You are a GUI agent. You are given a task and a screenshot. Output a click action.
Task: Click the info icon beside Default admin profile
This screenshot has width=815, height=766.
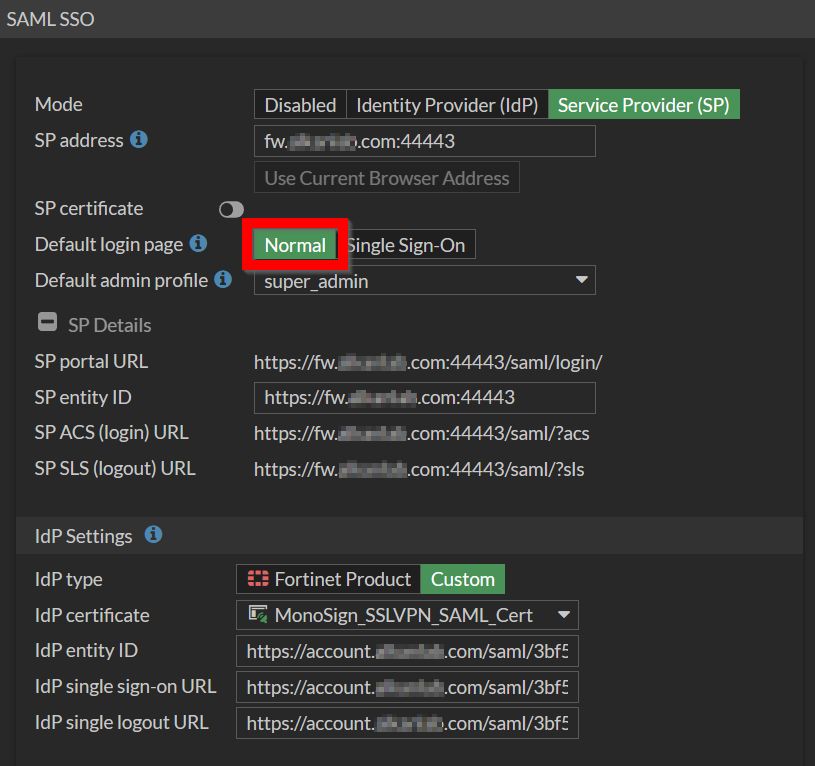[x=223, y=279]
